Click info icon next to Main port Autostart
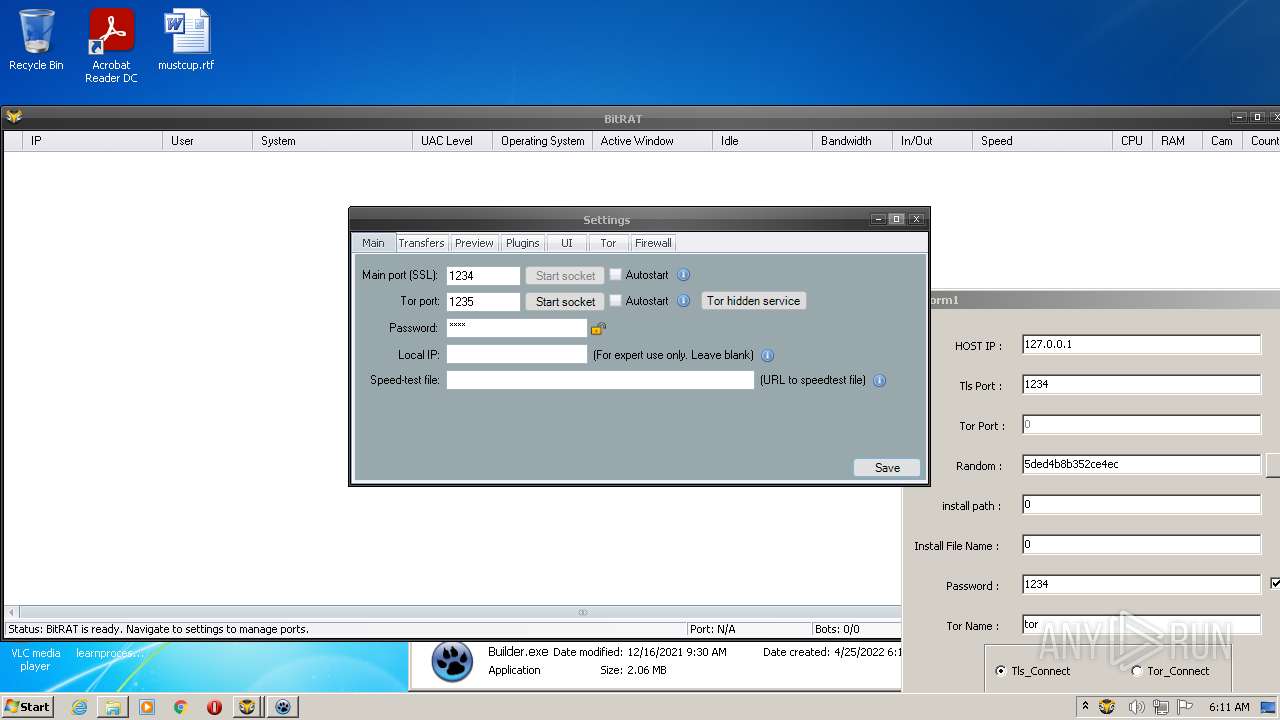This screenshot has height=720, width=1280. coord(684,275)
